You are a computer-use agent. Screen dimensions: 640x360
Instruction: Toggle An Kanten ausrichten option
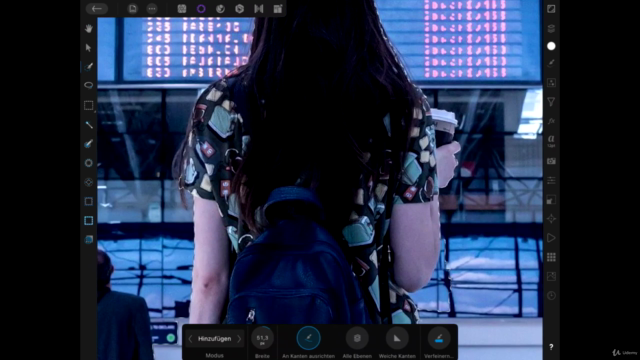click(308, 338)
